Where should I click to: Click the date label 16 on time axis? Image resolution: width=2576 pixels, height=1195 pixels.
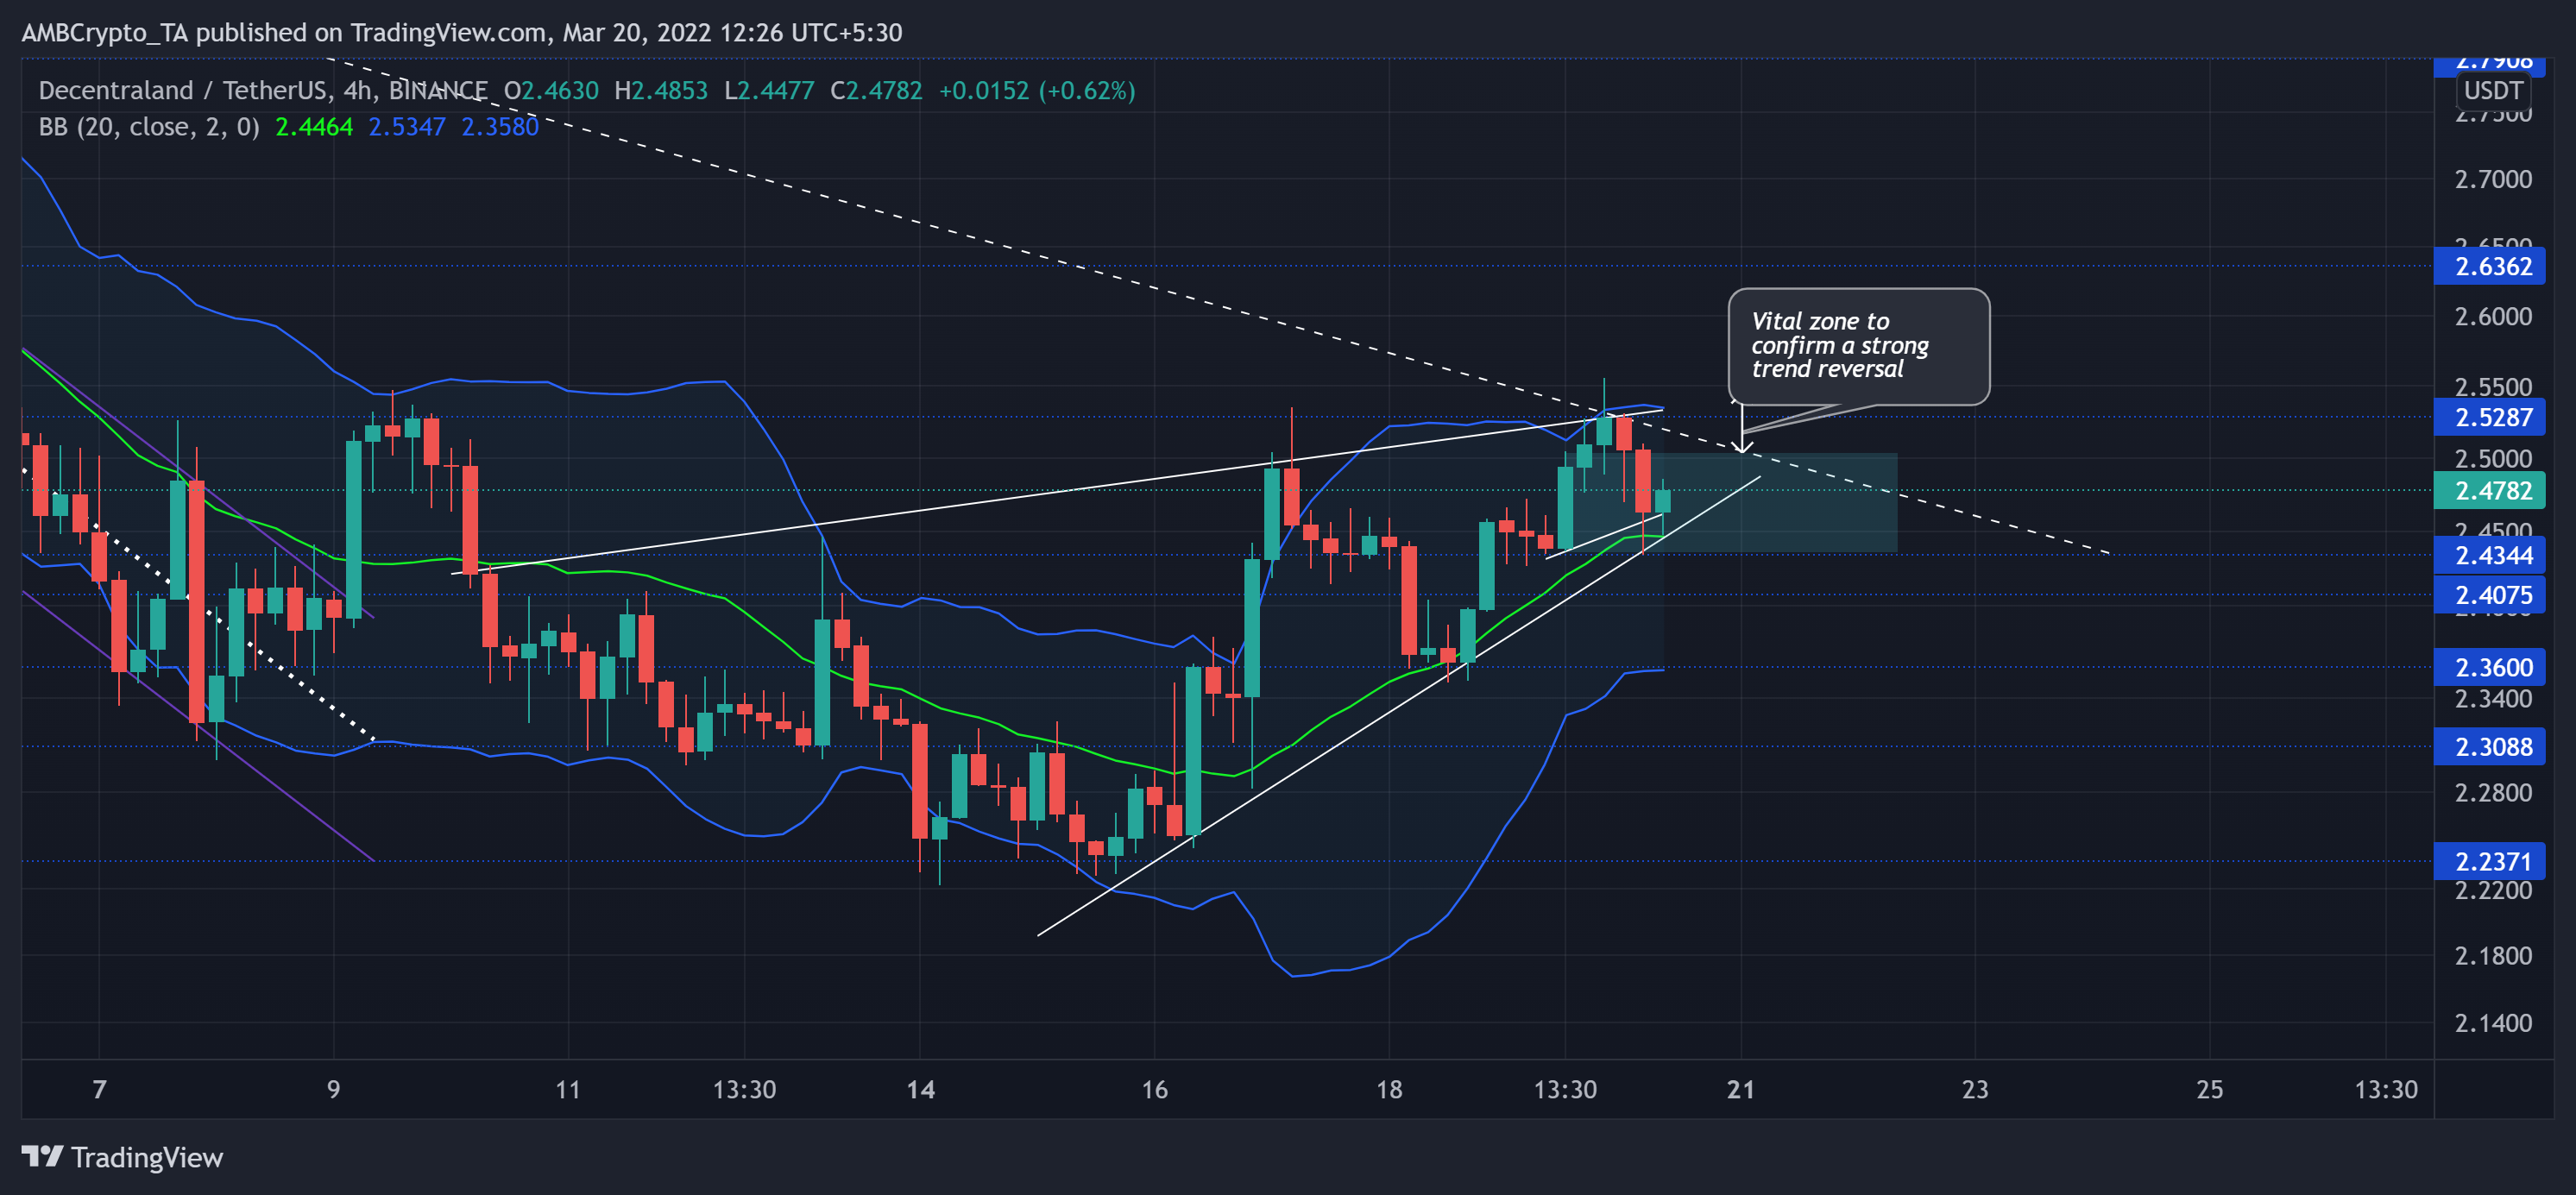(x=1154, y=1089)
